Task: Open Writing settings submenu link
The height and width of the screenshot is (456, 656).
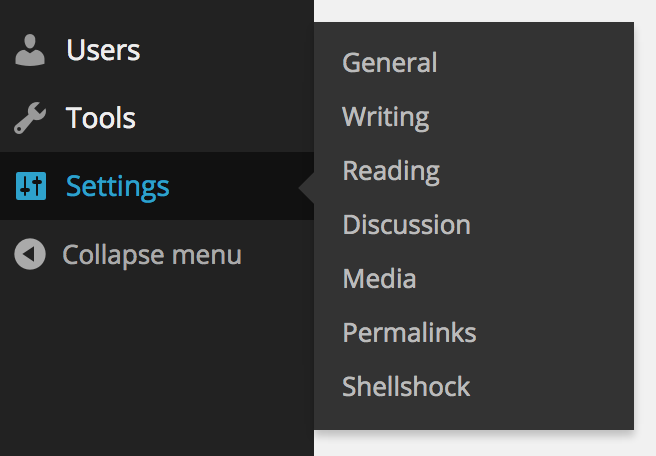Action: 385,117
